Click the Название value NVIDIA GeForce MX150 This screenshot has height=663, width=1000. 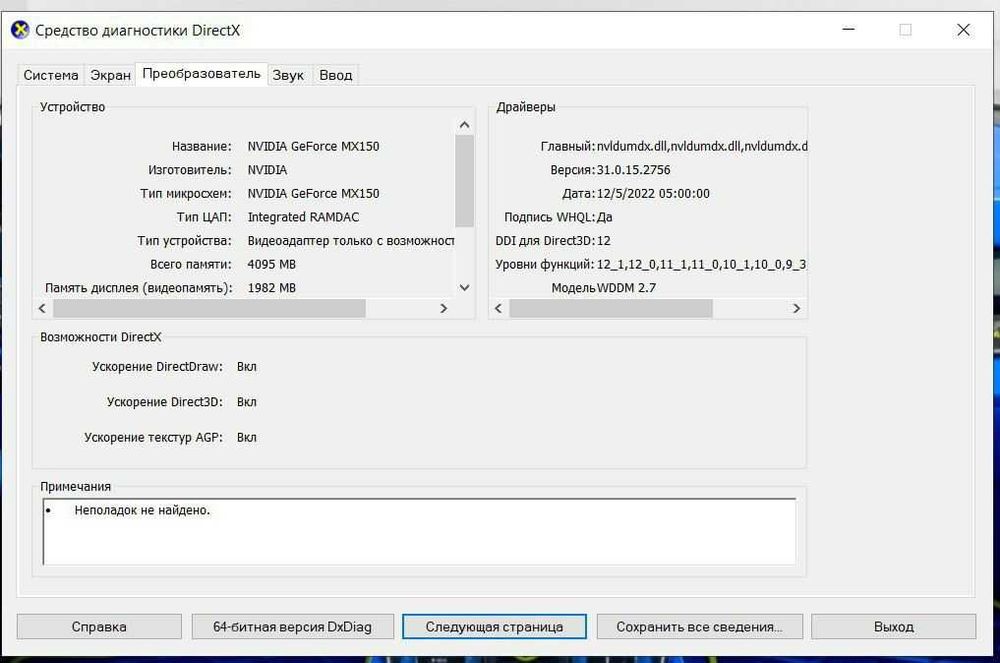[x=313, y=146]
